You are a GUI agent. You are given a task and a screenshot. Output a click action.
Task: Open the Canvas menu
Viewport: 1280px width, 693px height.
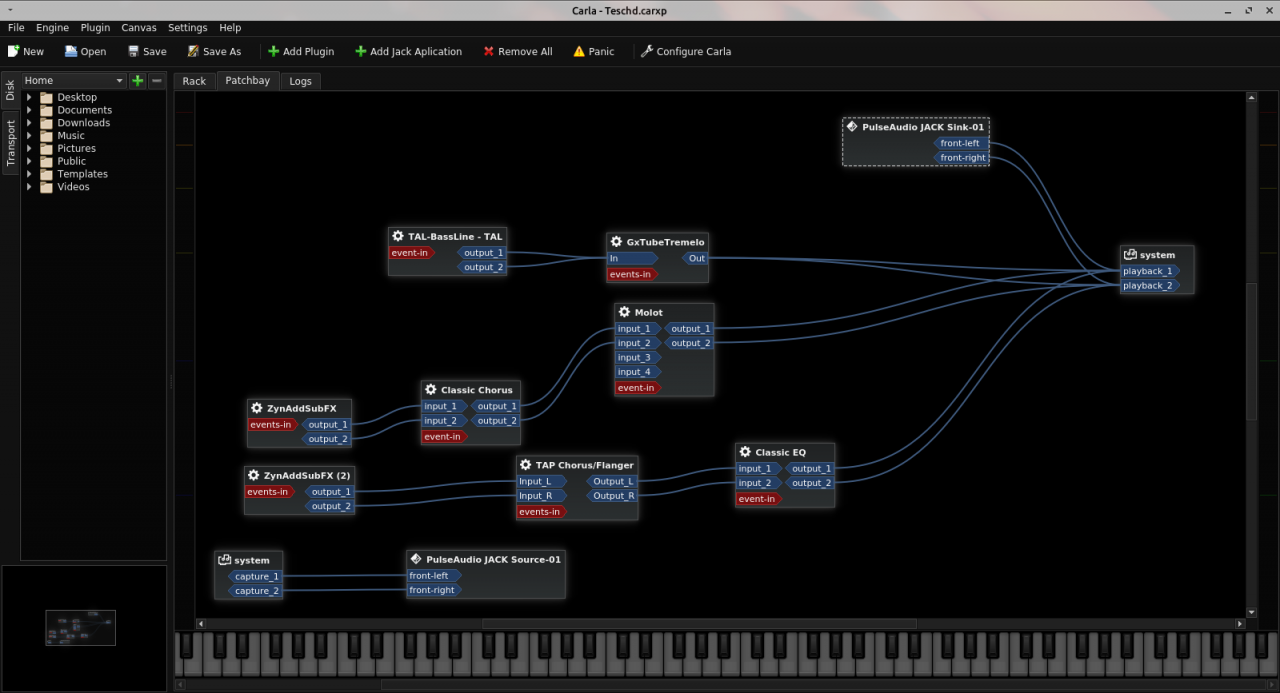click(139, 28)
